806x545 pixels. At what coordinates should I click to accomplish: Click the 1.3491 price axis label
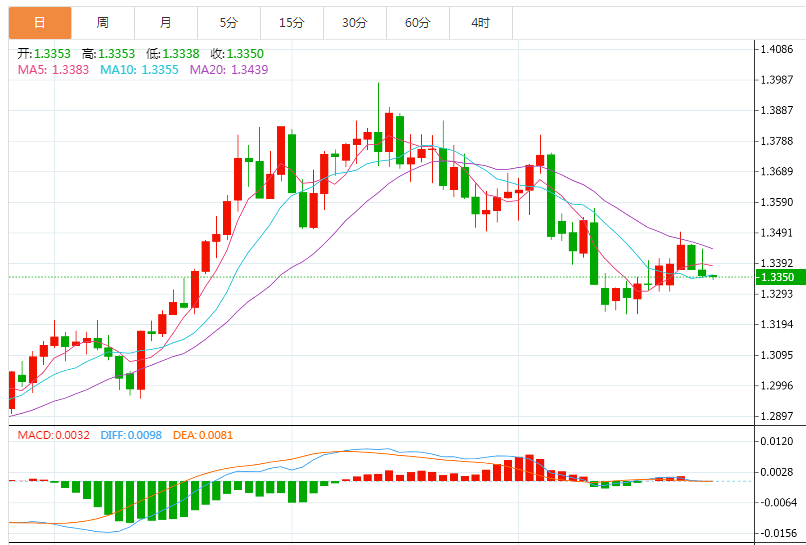[x=777, y=232]
